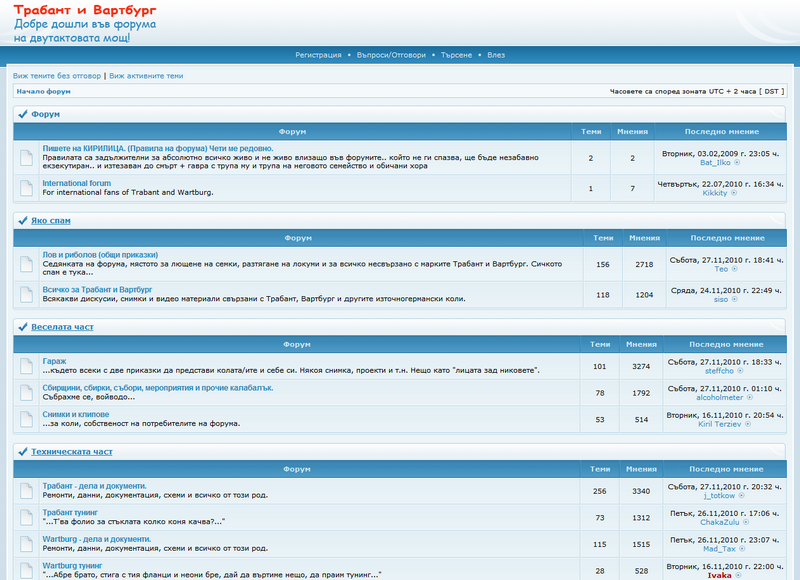This screenshot has height=580, width=800.
Task: Click the forum icon beside Трабант - дела и документи
Action: tap(26, 491)
